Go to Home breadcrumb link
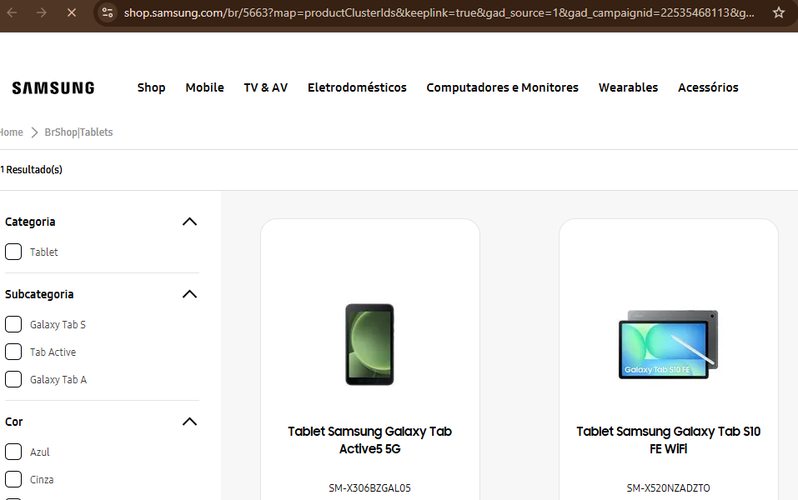 pos(11,132)
